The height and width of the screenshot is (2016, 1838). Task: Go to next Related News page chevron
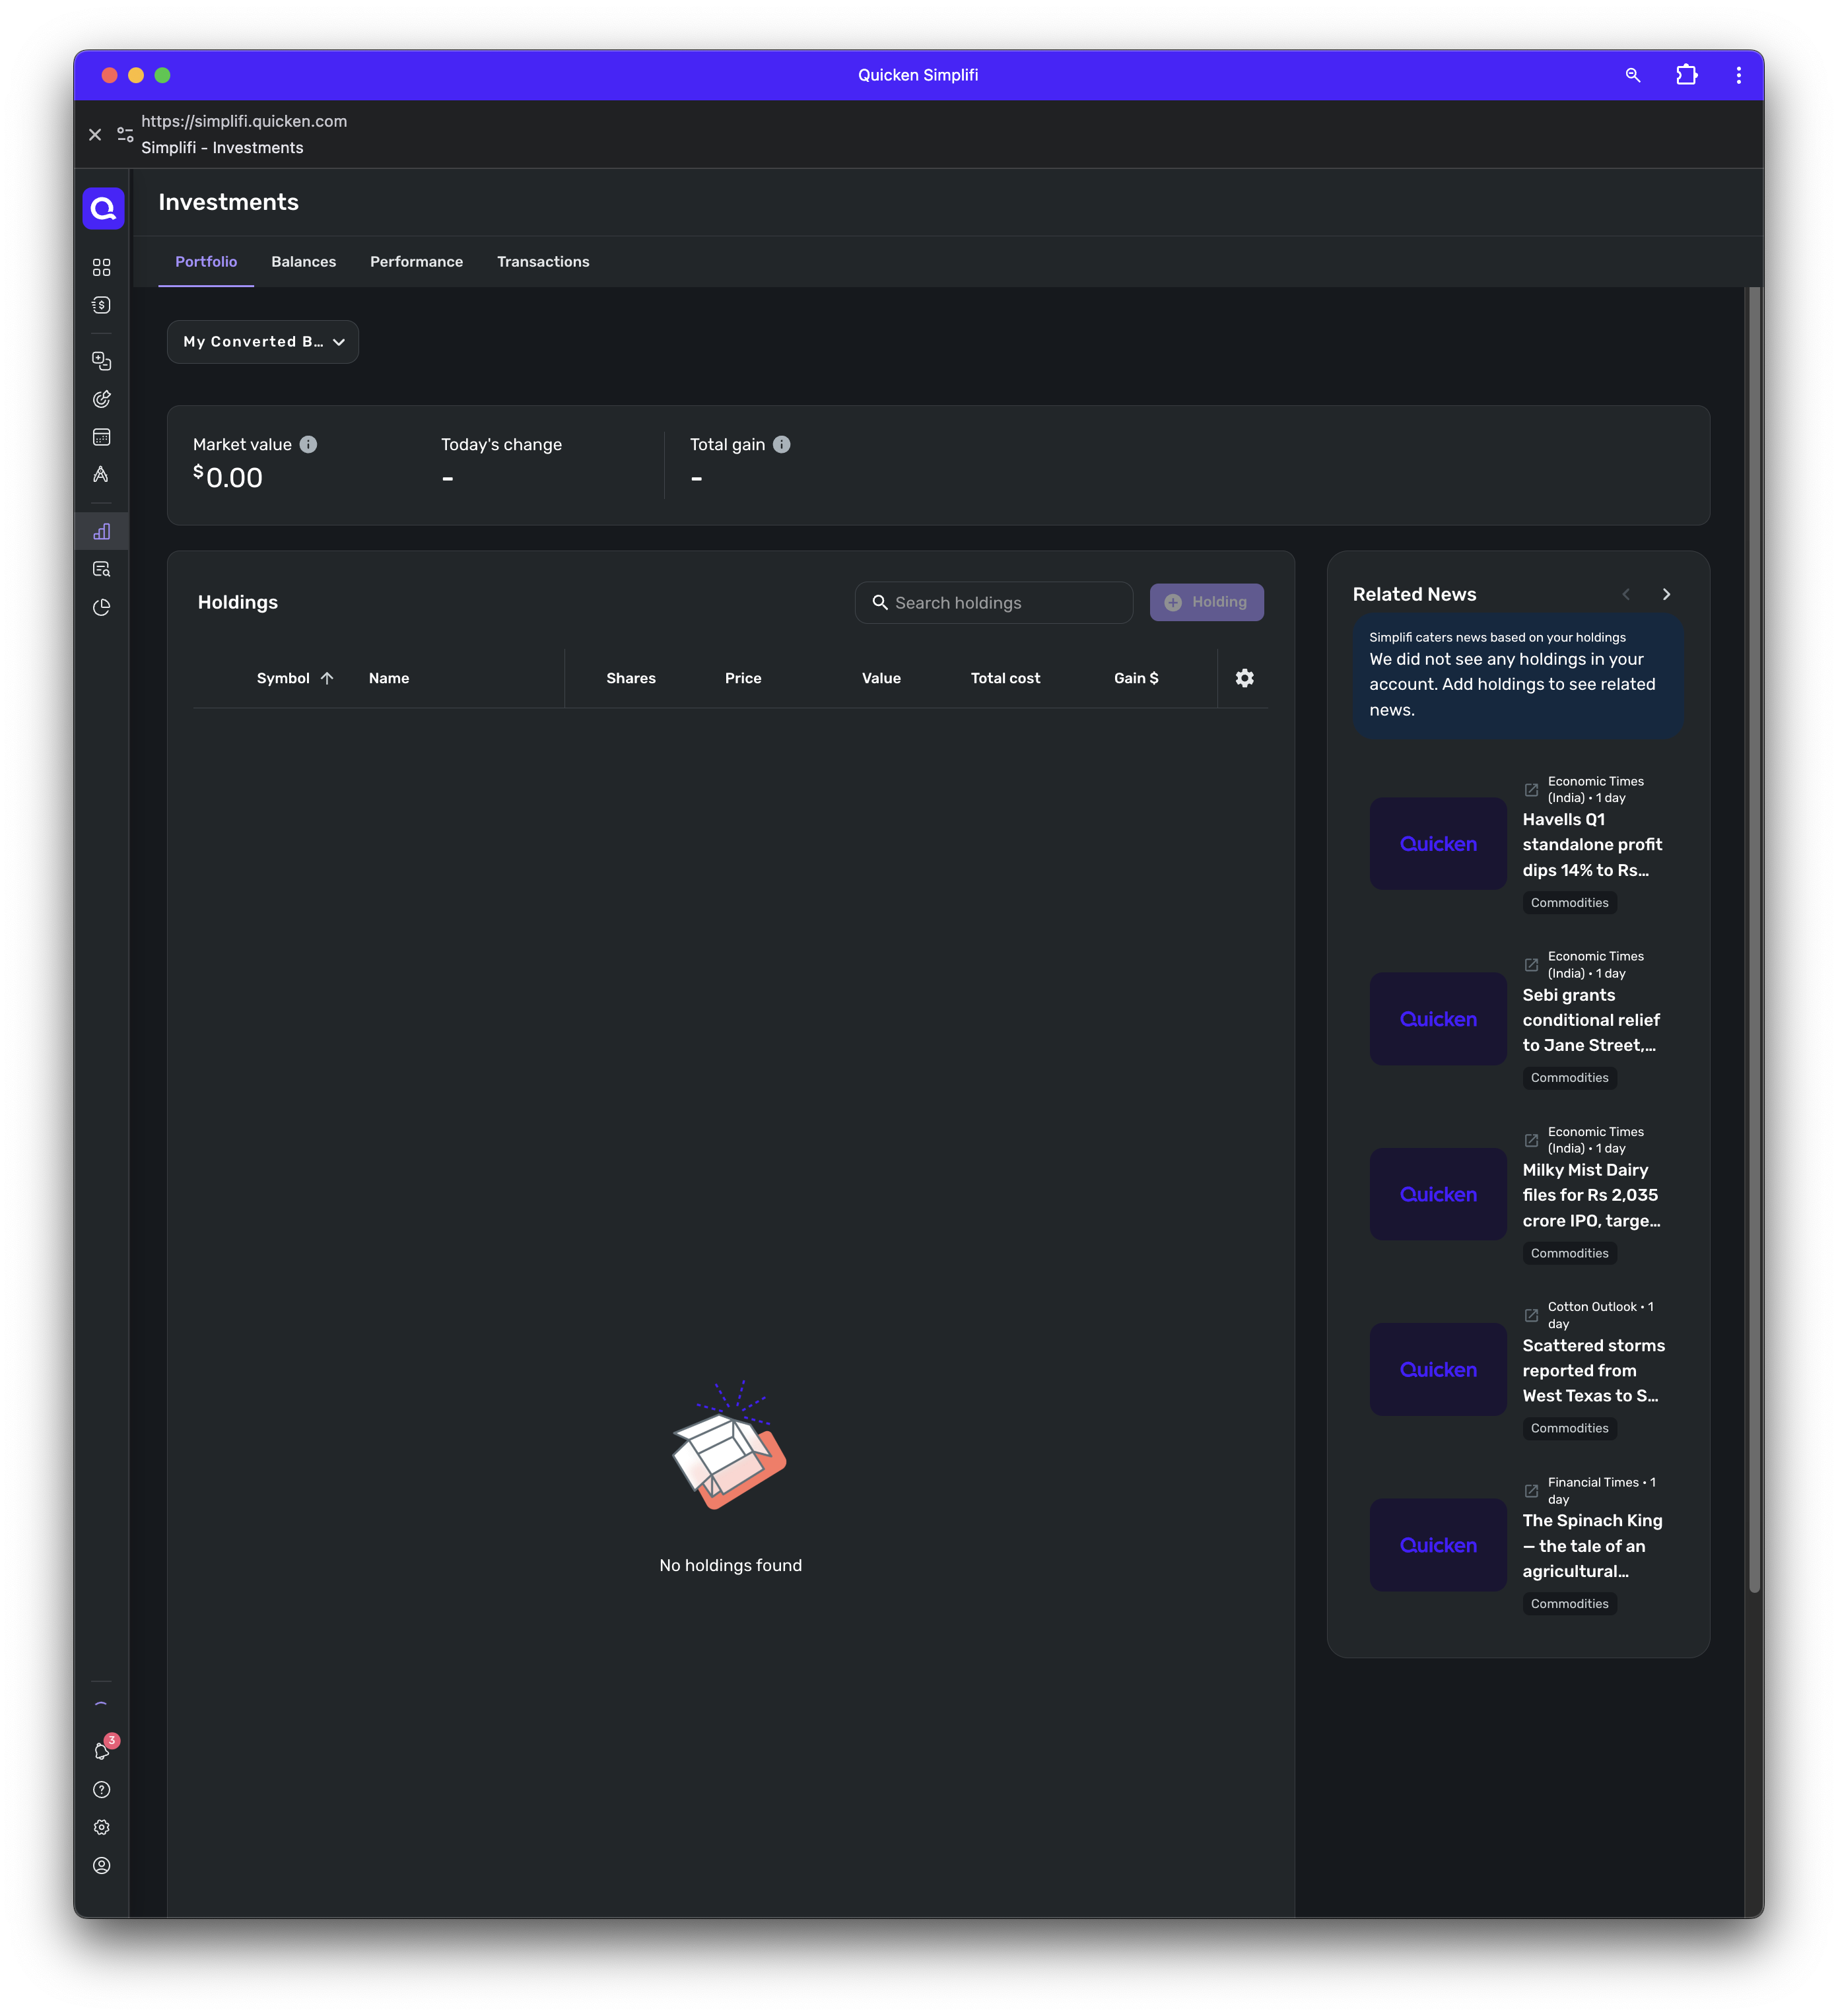[x=1666, y=594]
